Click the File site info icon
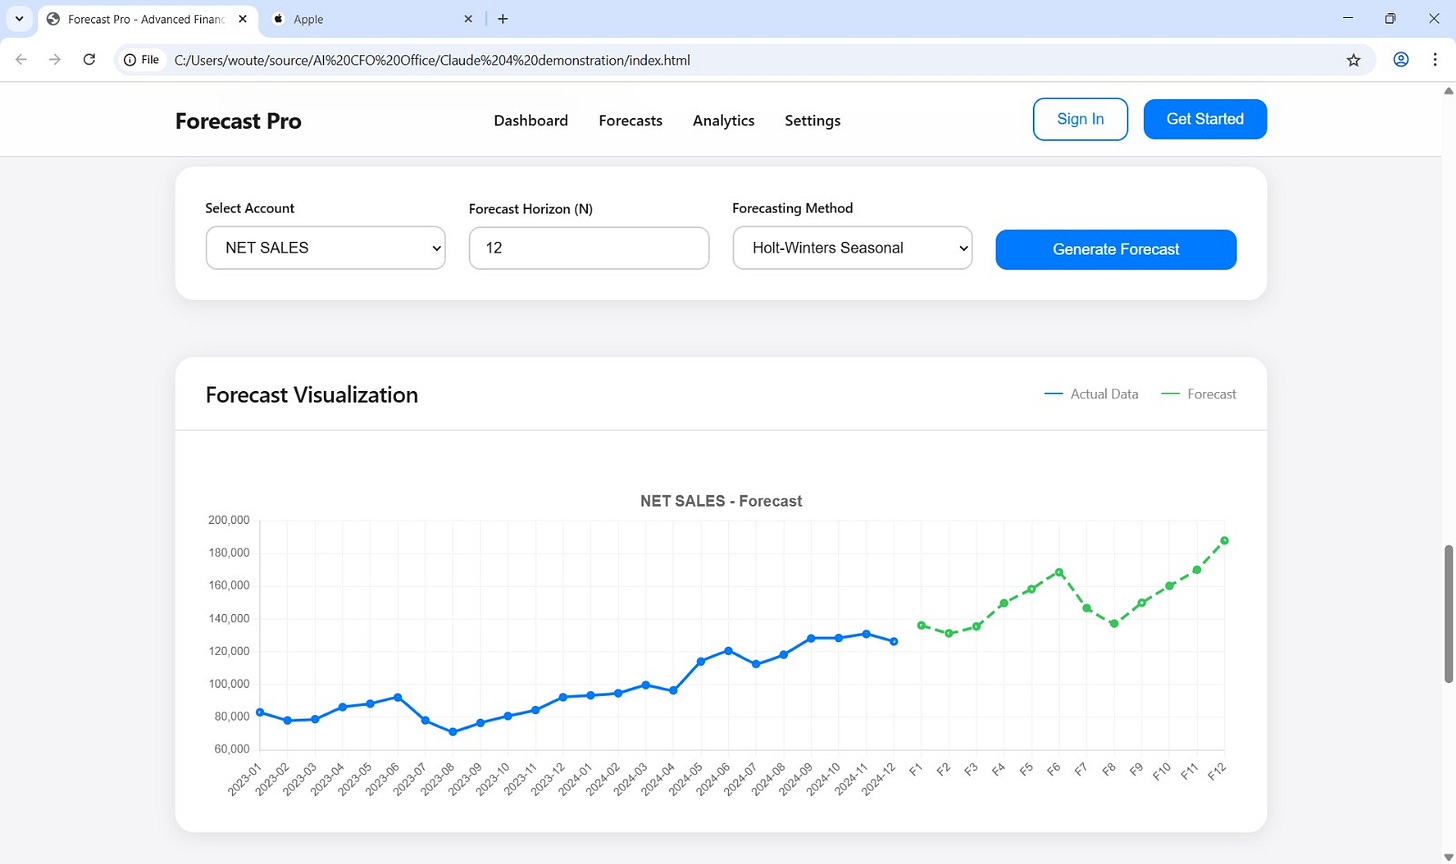This screenshot has width=1456, height=864. coord(141,60)
